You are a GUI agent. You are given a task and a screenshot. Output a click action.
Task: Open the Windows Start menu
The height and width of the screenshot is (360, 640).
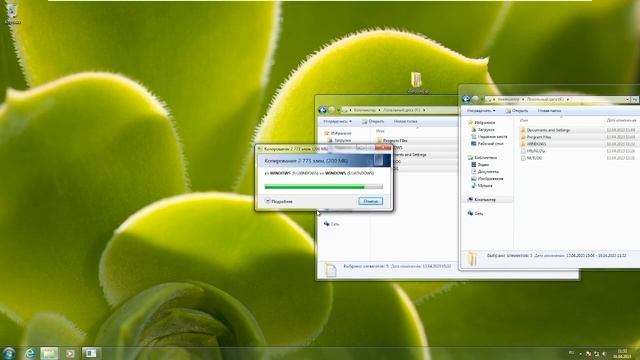tap(9, 353)
